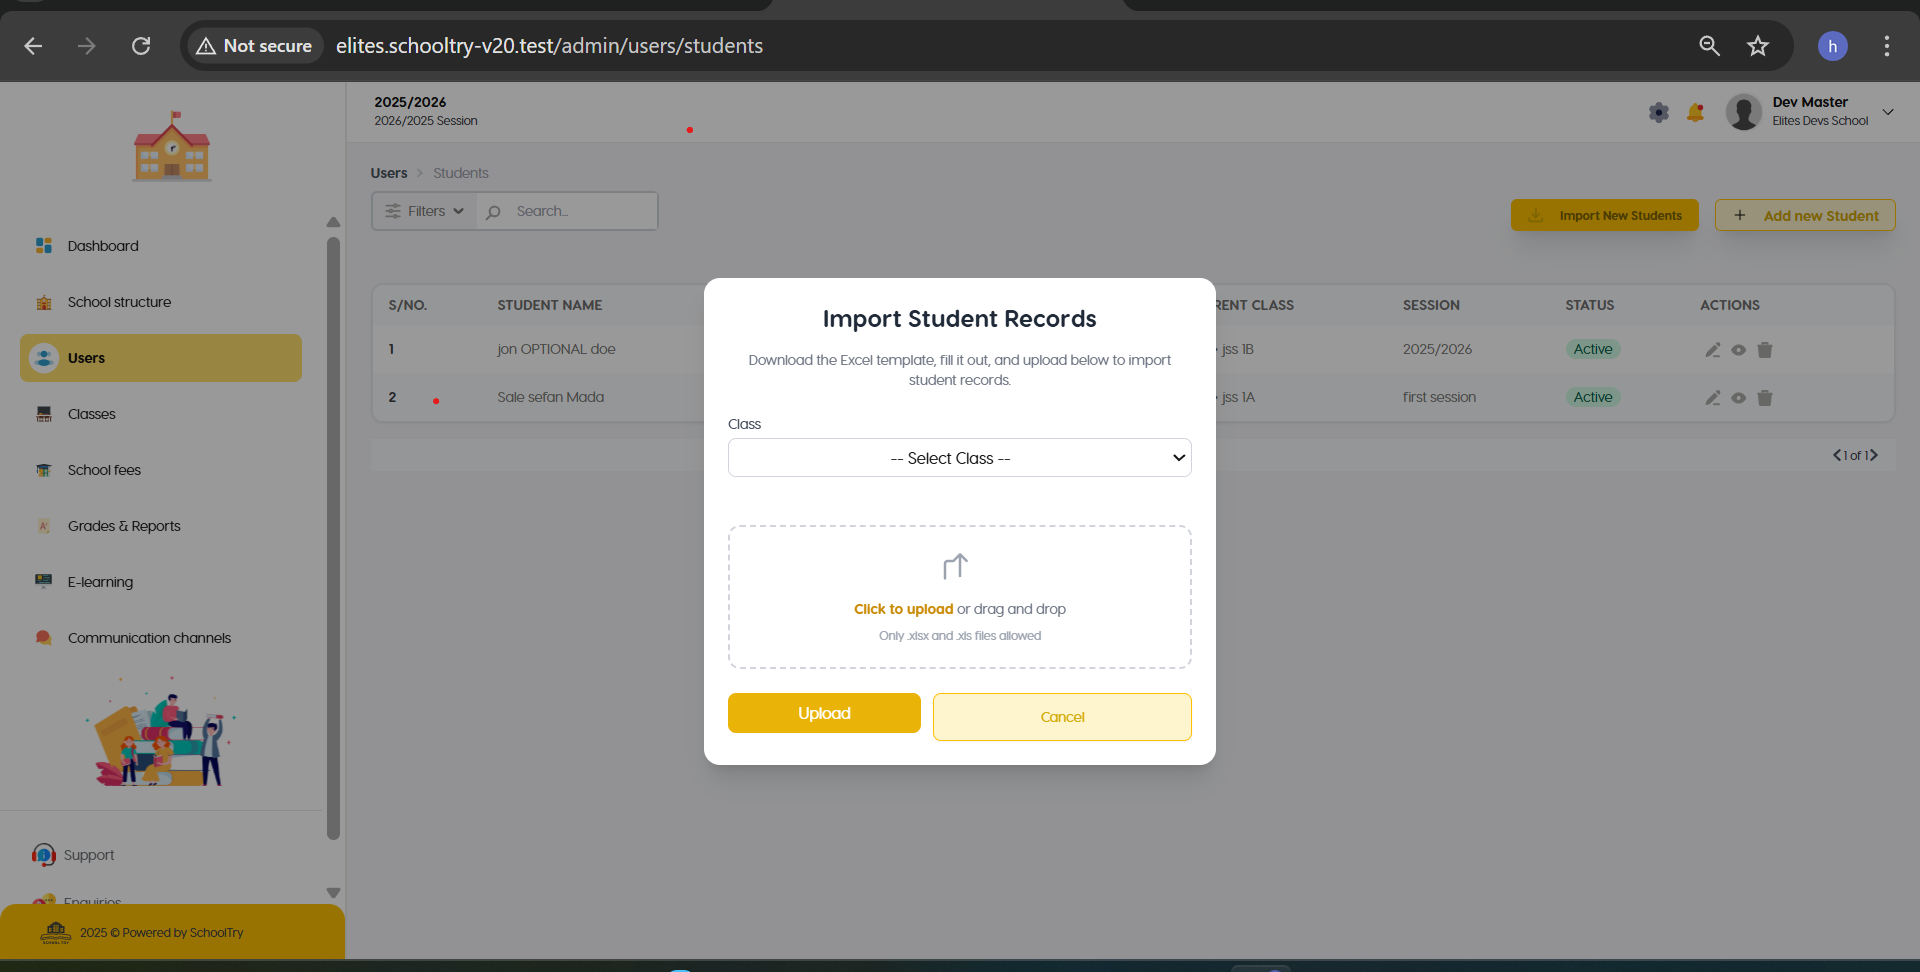1920x972 pixels.
Task: Expand the Dev Master account chevron
Action: (x=1888, y=112)
